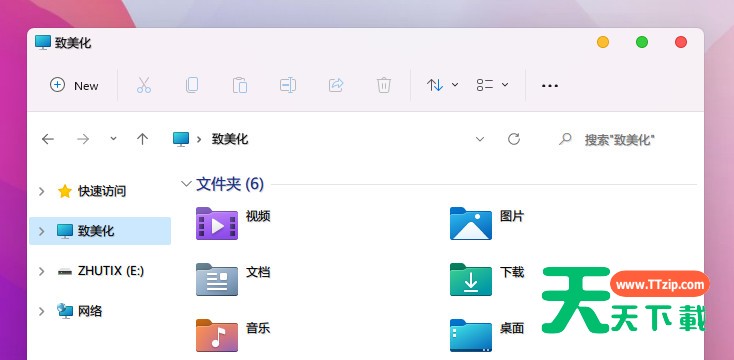
Task: Click the Cut scissors icon
Action: pyautogui.click(x=144, y=85)
